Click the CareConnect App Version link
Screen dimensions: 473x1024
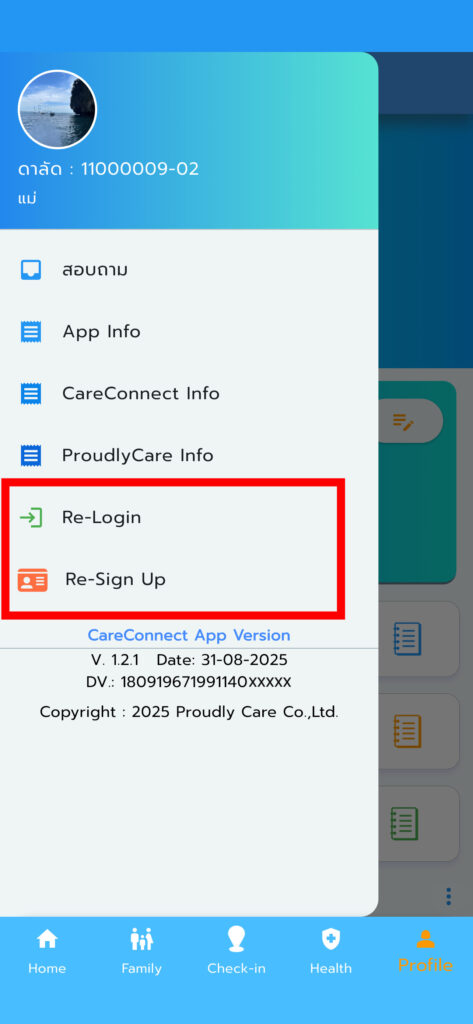(x=189, y=635)
